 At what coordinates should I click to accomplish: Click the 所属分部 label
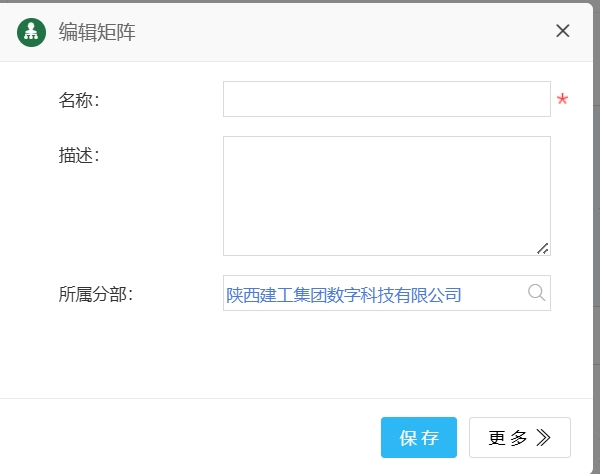coord(96,294)
